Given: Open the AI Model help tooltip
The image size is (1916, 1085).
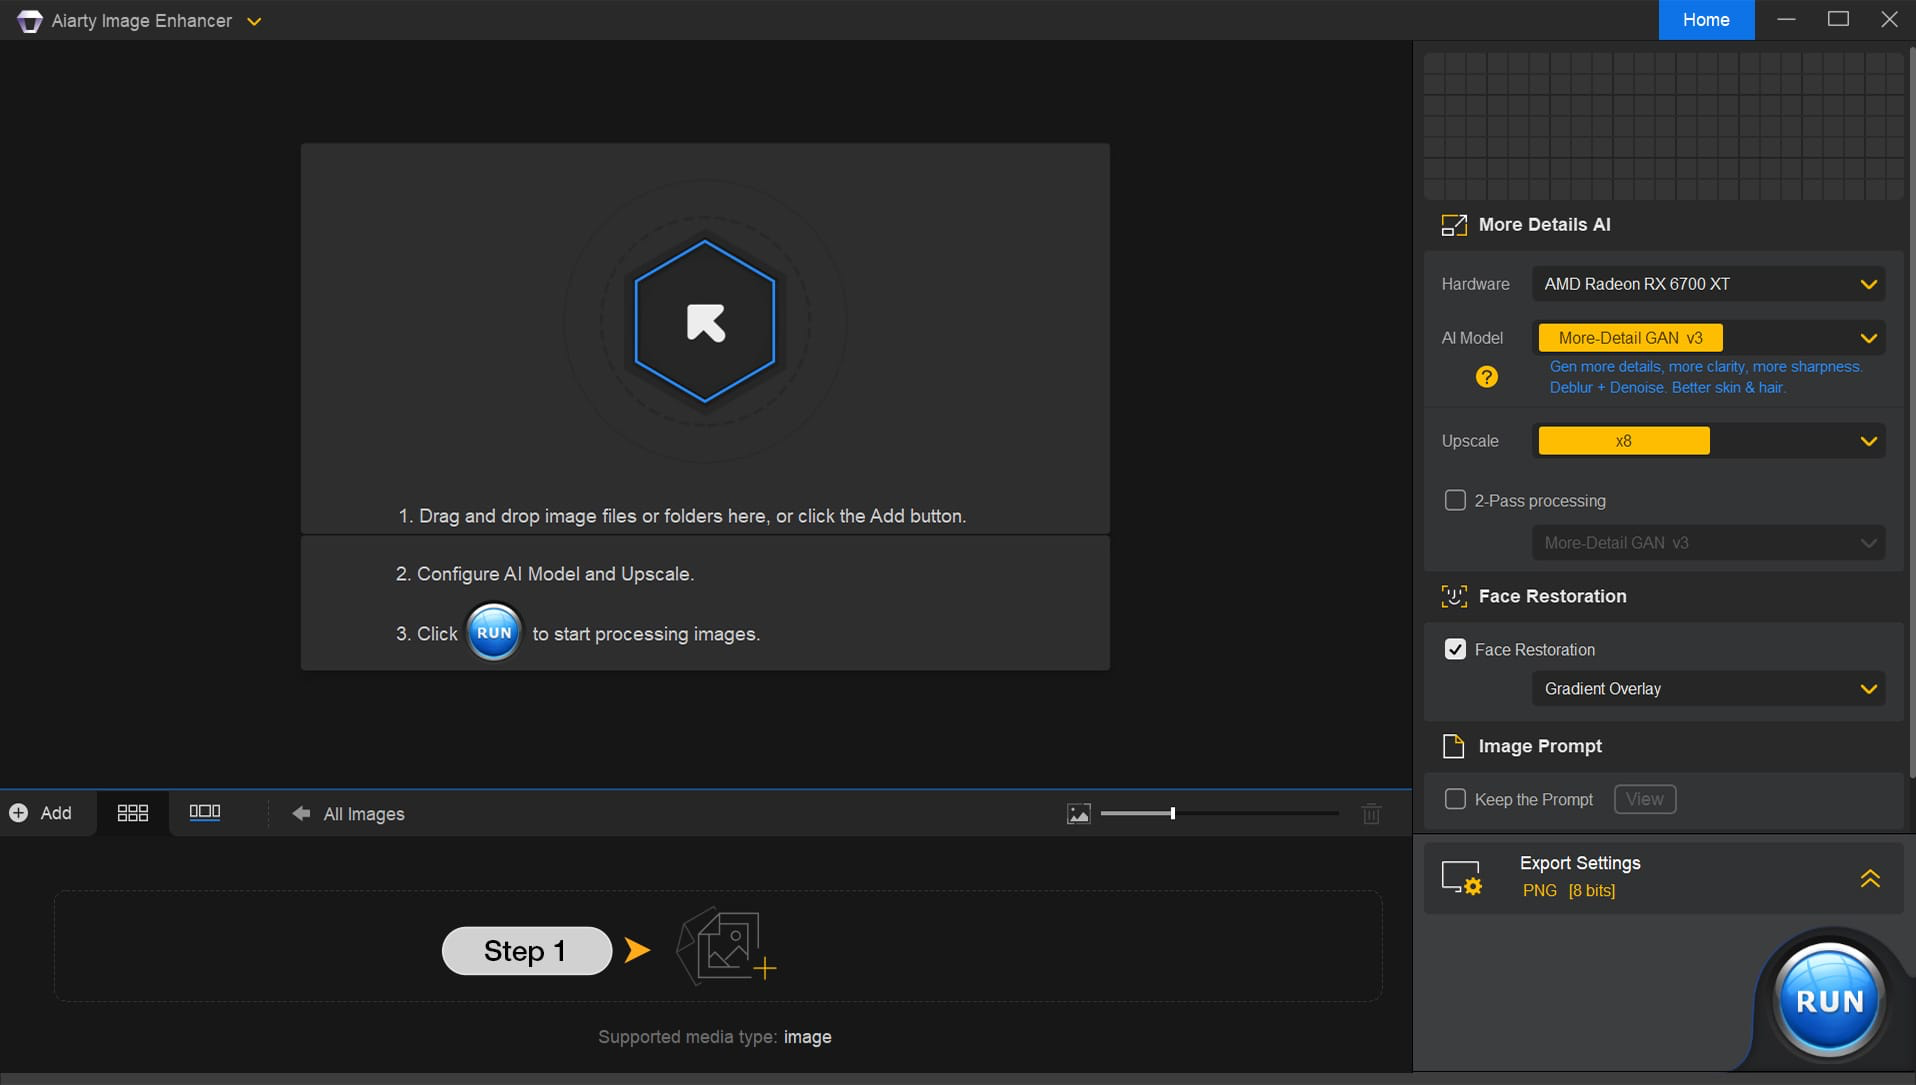Looking at the screenshot, I should coord(1487,377).
